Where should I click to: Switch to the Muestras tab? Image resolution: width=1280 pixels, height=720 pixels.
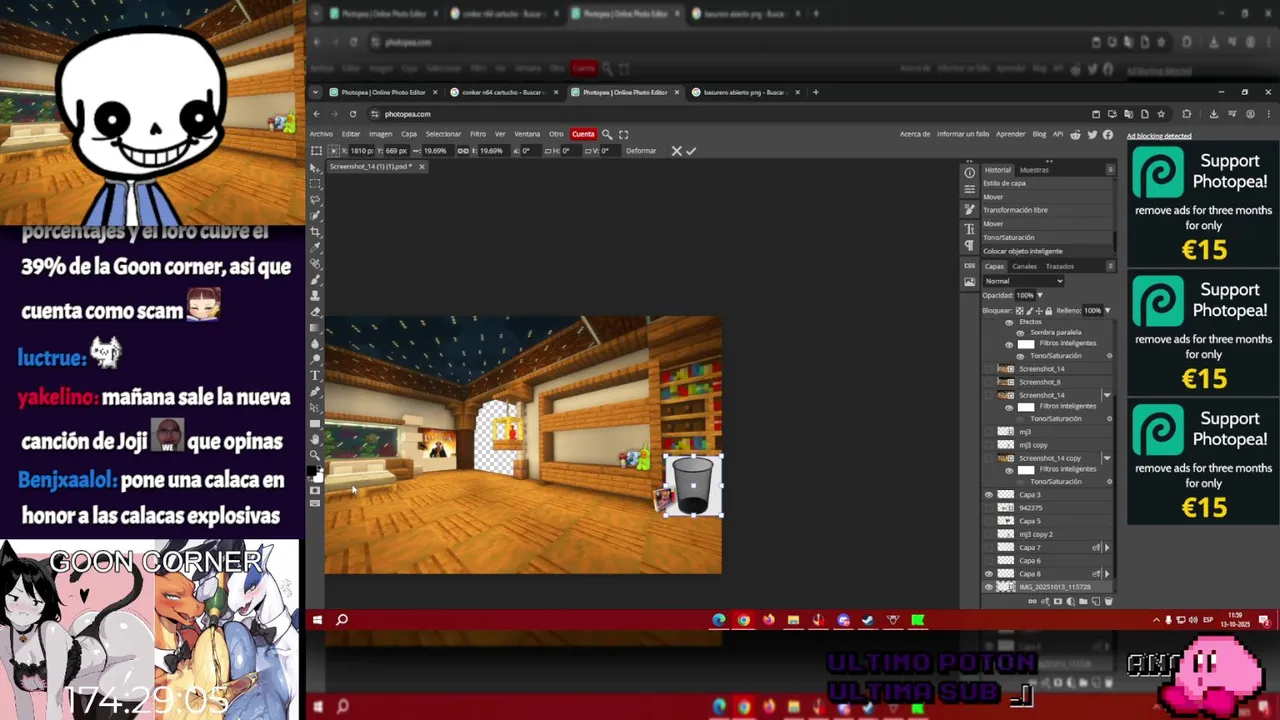[1034, 170]
